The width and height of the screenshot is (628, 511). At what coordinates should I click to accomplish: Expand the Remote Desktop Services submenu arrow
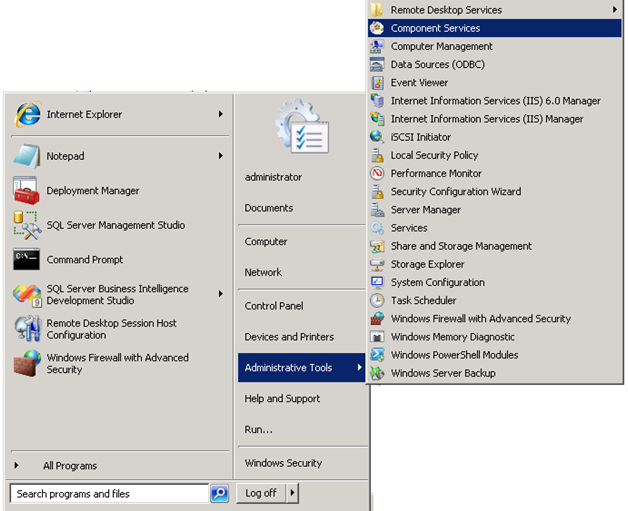click(614, 10)
